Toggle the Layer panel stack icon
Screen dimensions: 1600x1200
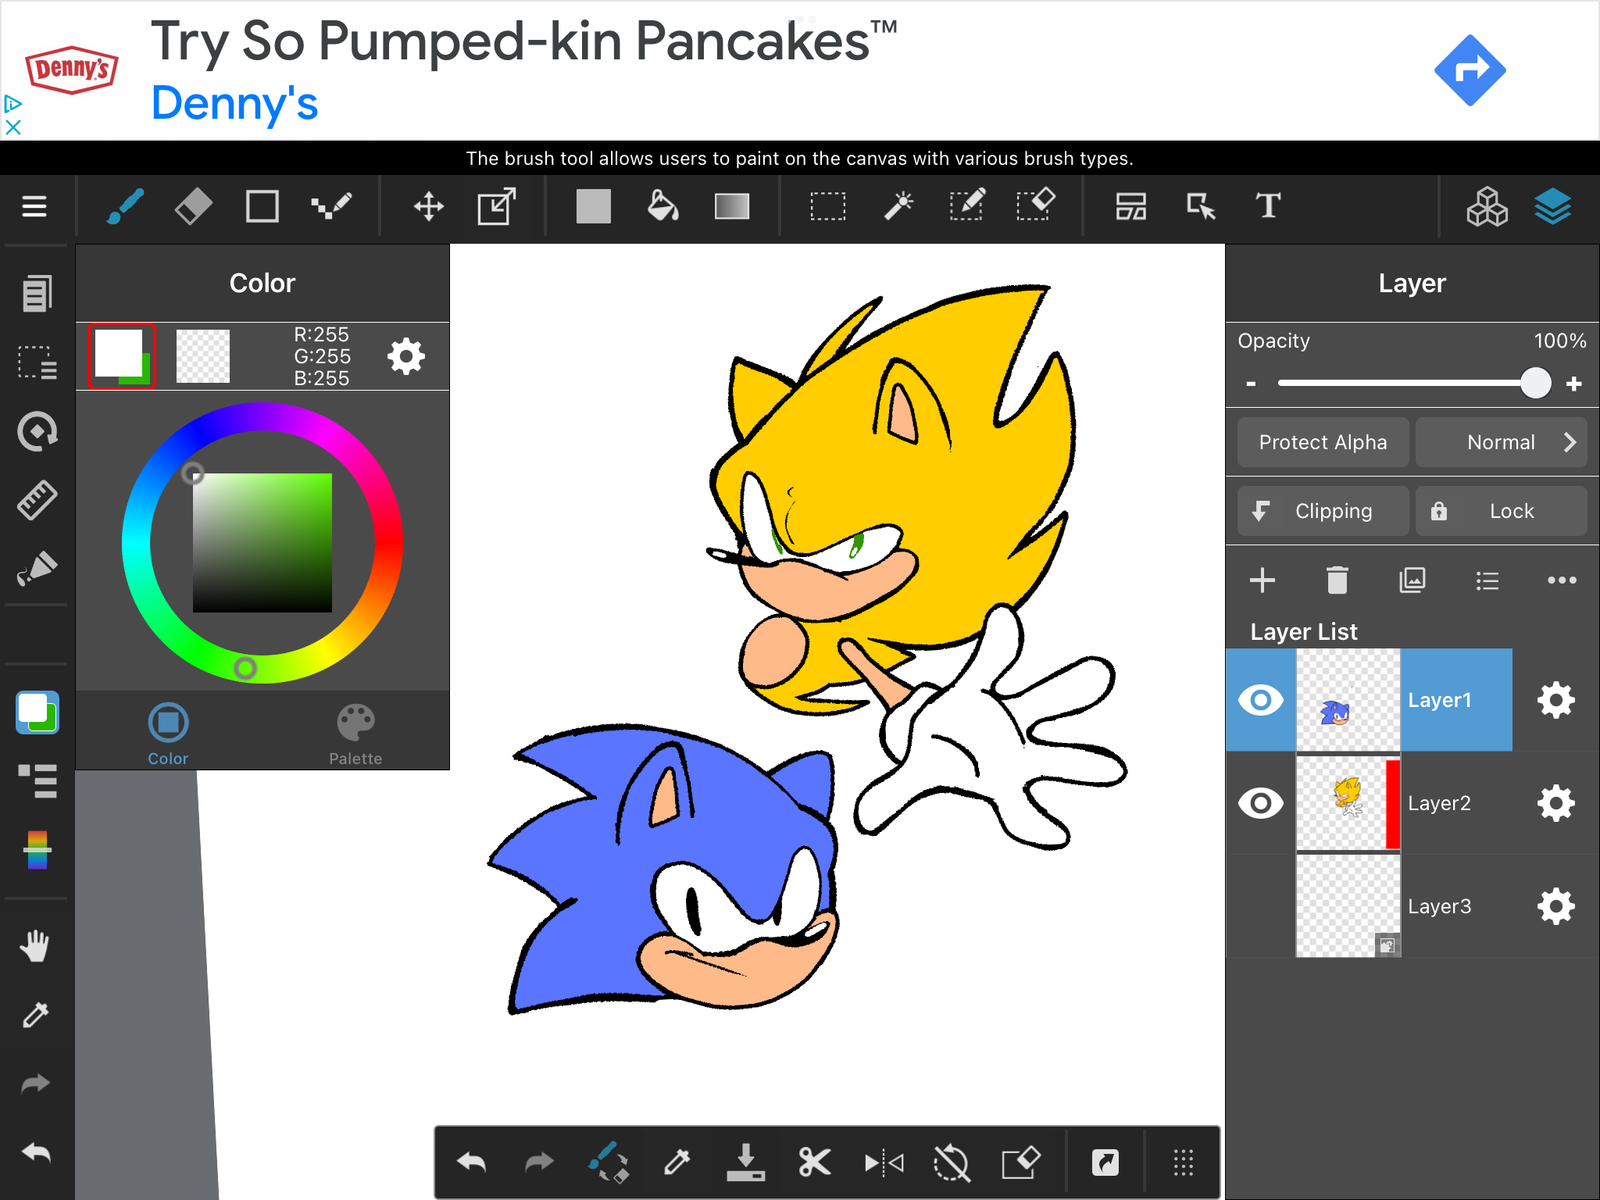coord(1553,206)
